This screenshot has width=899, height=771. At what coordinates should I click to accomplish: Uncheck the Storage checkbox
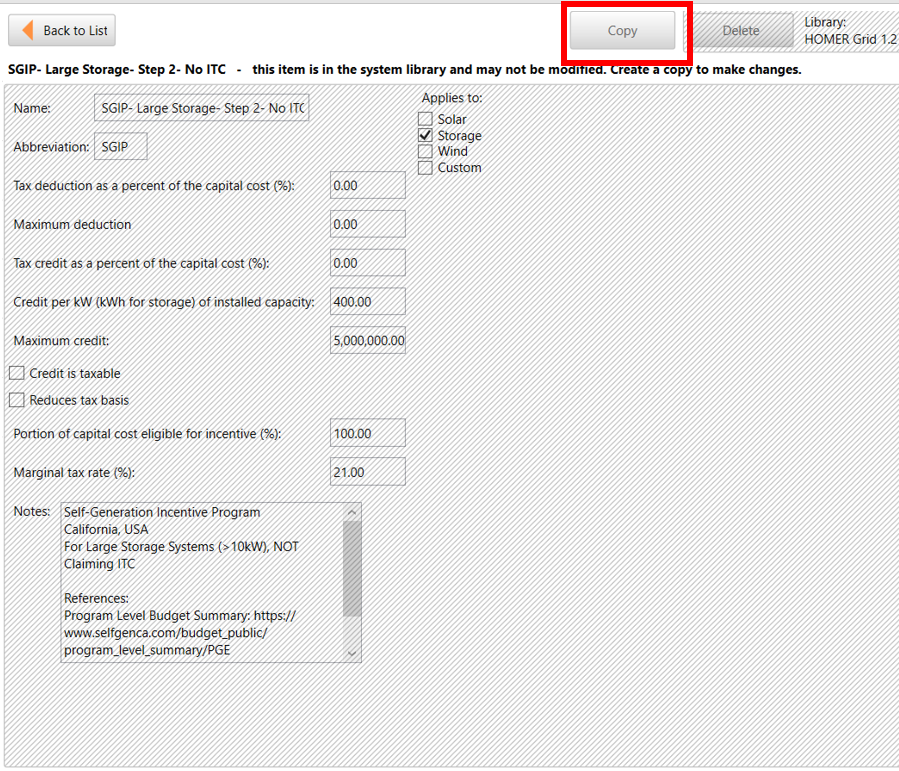point(425,134)
